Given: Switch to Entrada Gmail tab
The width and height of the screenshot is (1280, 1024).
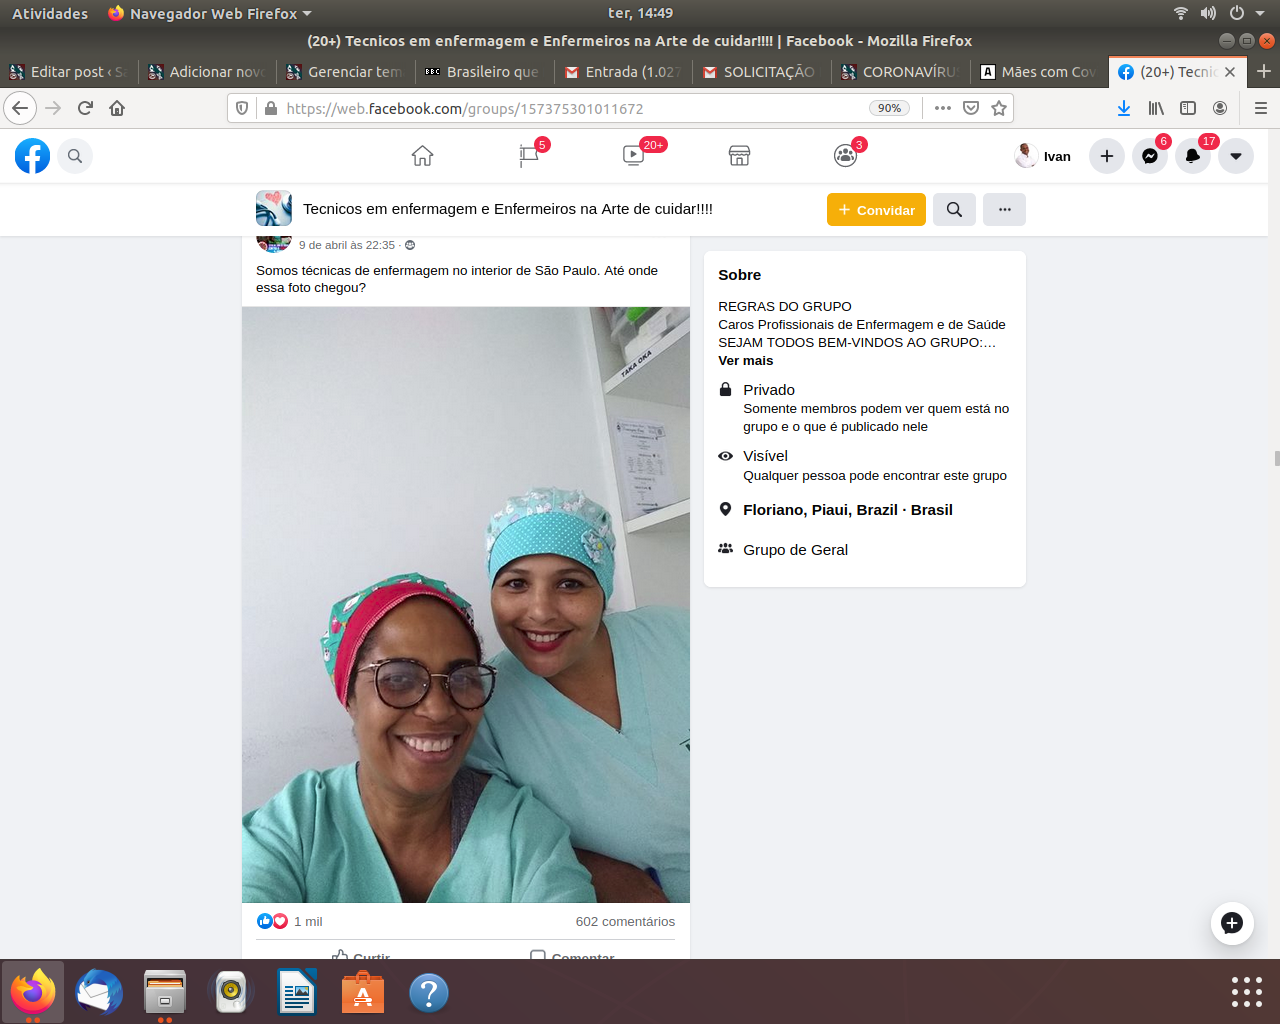Looking at the screenshot, I should pyautogui.click(x=623, y=72).
